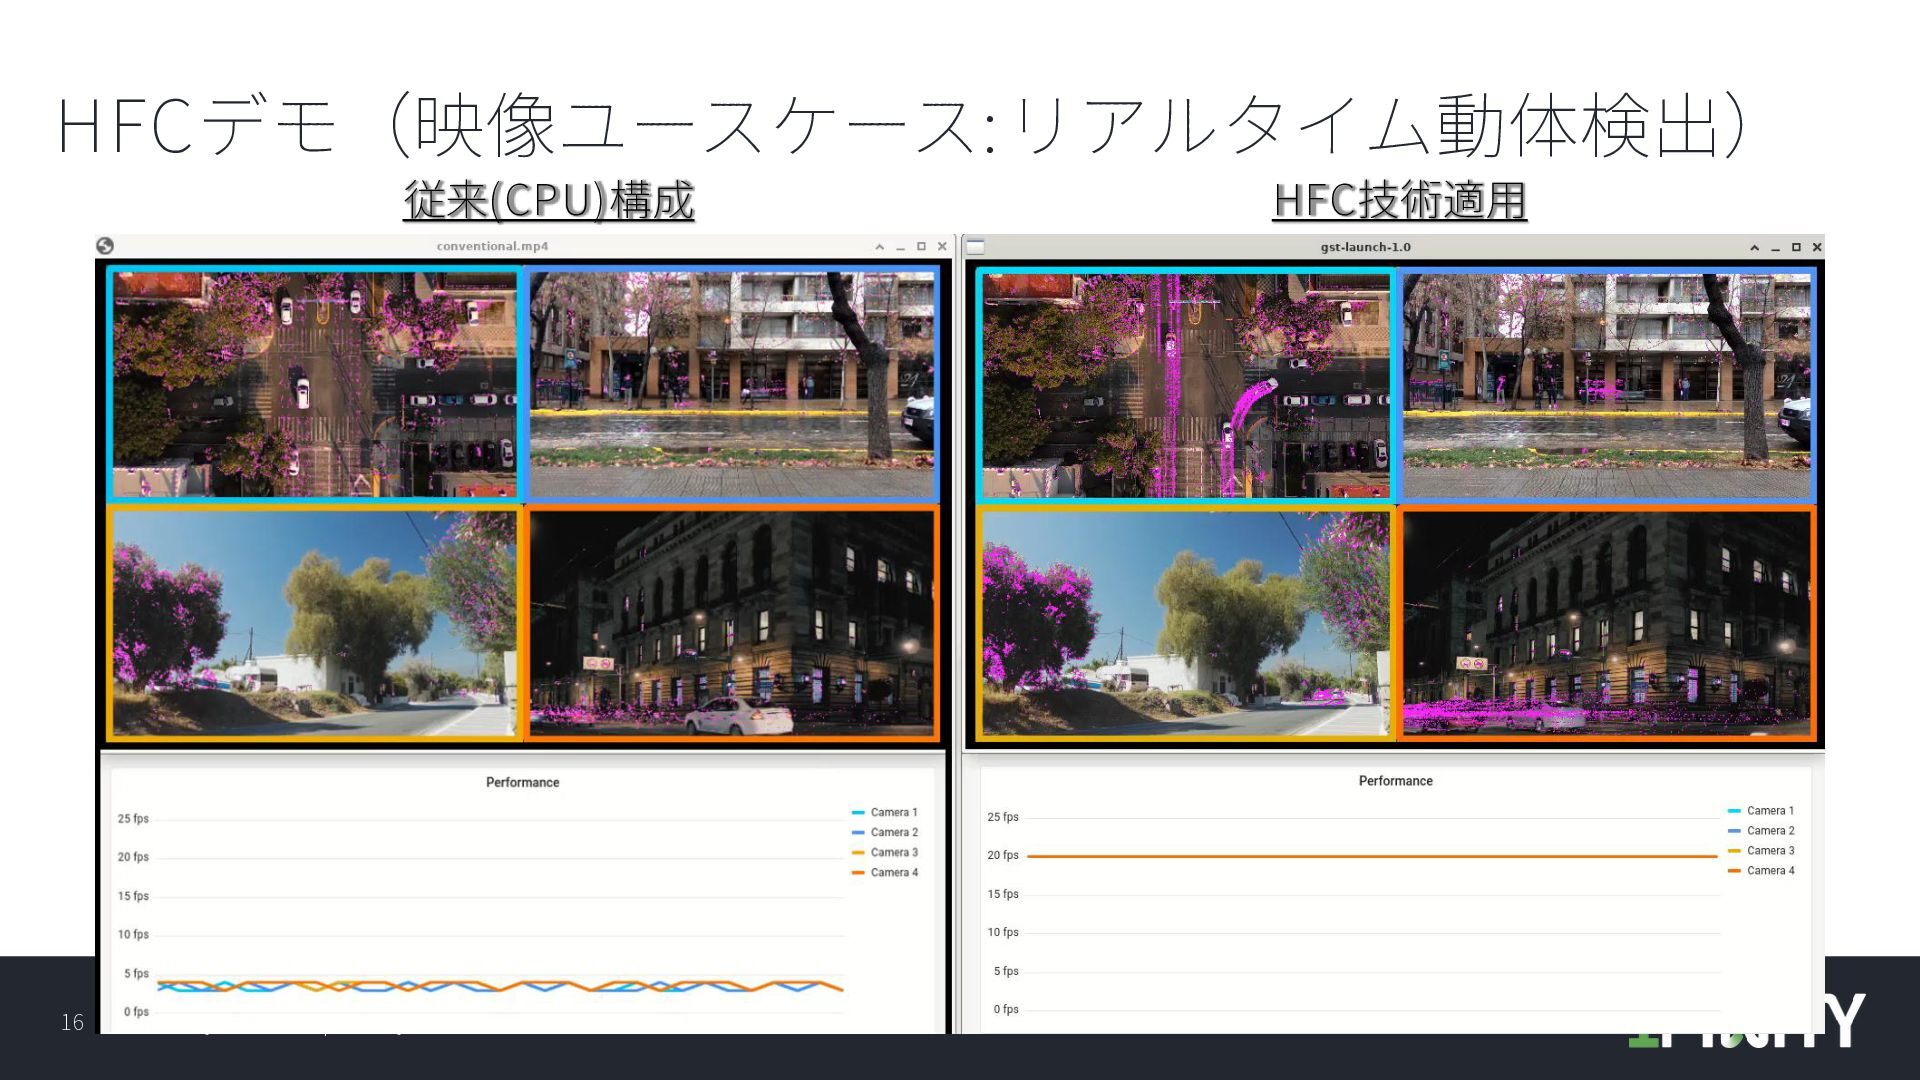Toggle Camera 1 legend in left chart
This screenshot has width=1920, height=1080.
893,813
